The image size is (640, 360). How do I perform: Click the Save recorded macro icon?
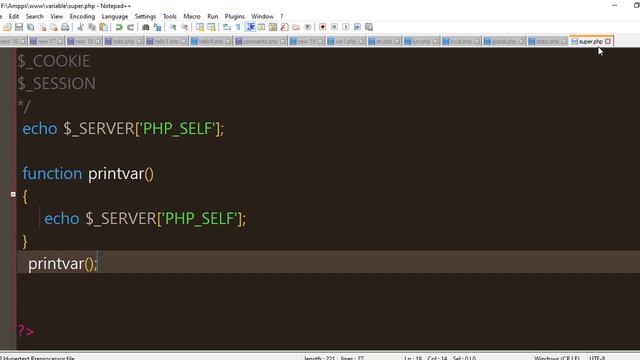[x=369, y=27]
